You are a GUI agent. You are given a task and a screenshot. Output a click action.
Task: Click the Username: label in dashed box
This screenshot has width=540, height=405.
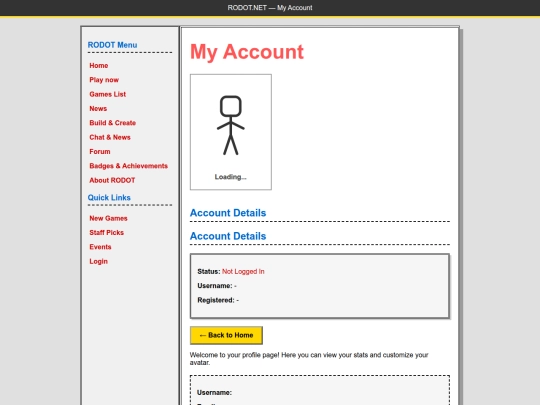(x=214, y=393)
